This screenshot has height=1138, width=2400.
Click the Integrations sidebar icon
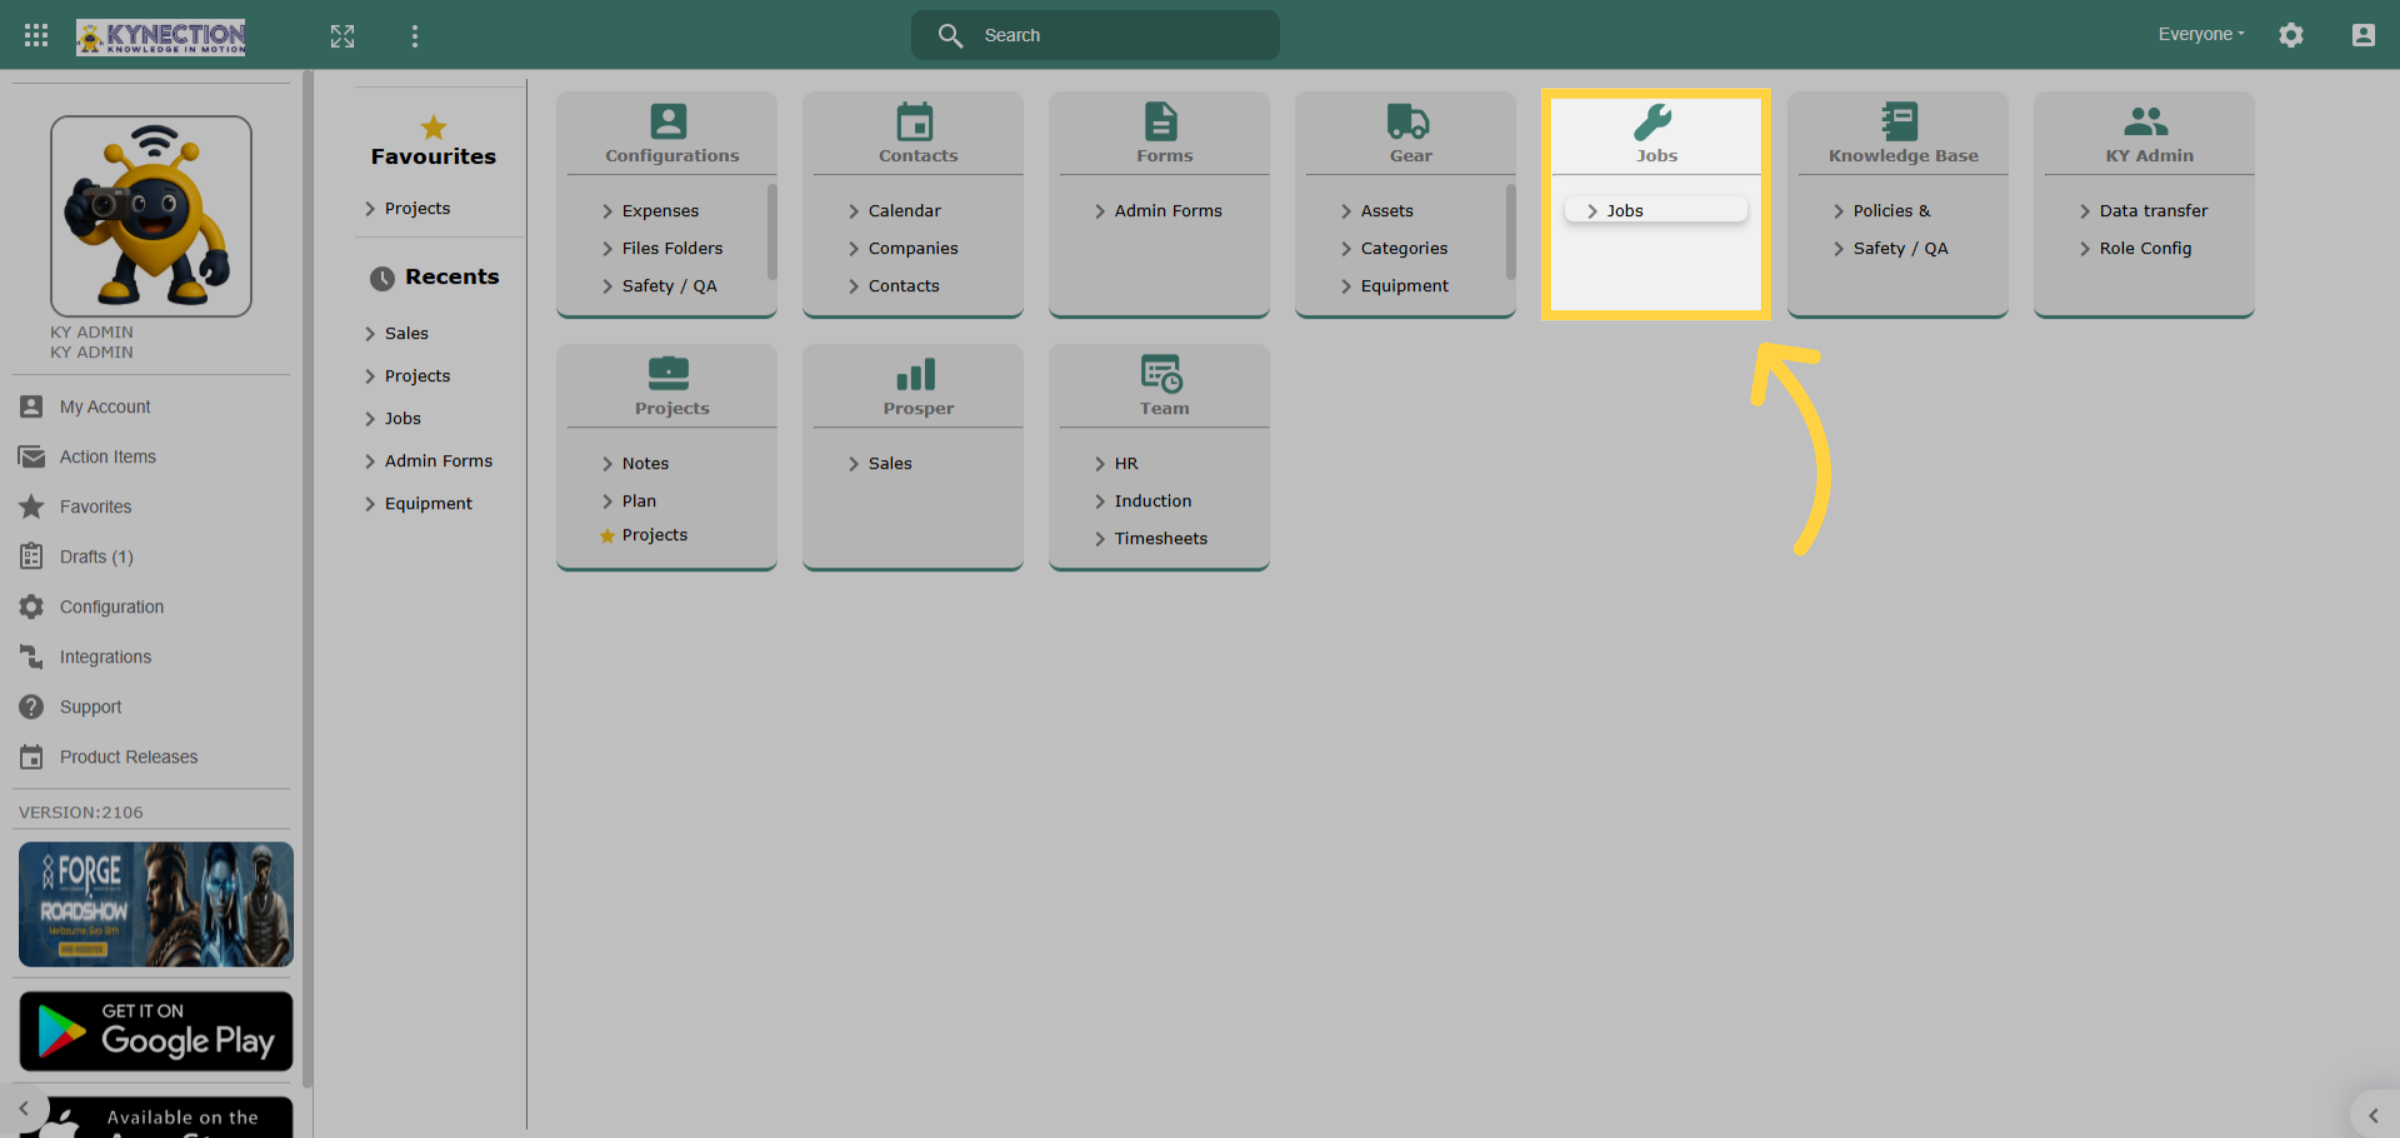pos(31,656)
